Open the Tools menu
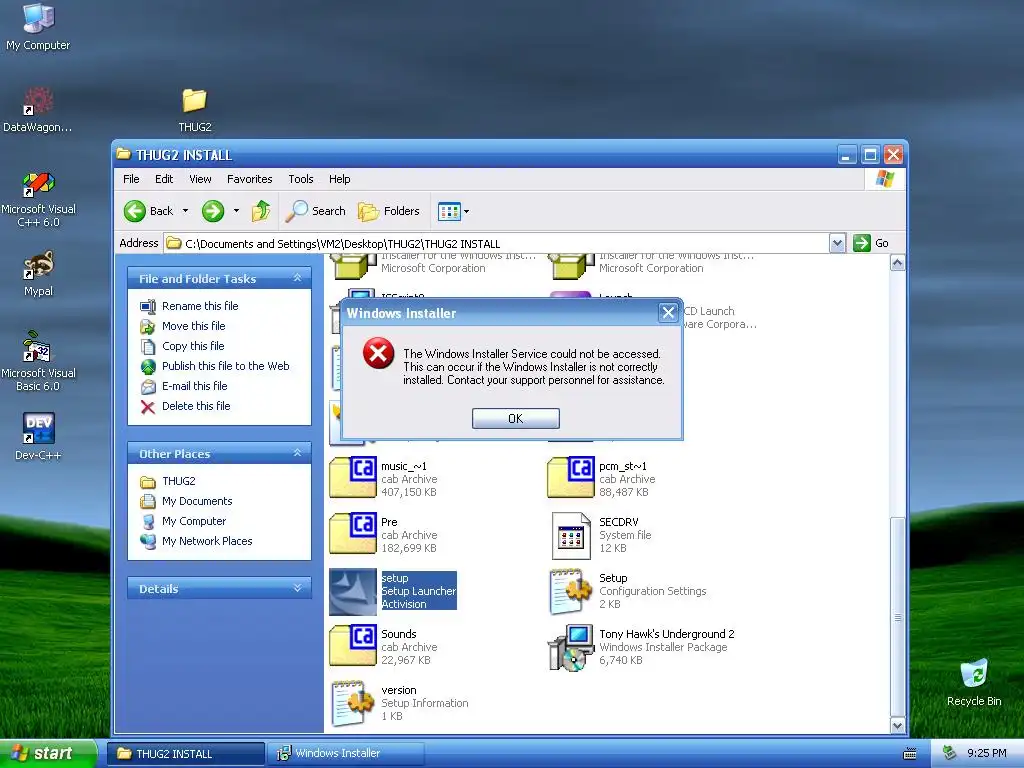Image resolution: width=1024 pixels, height=768 pixels. point(301,179)
